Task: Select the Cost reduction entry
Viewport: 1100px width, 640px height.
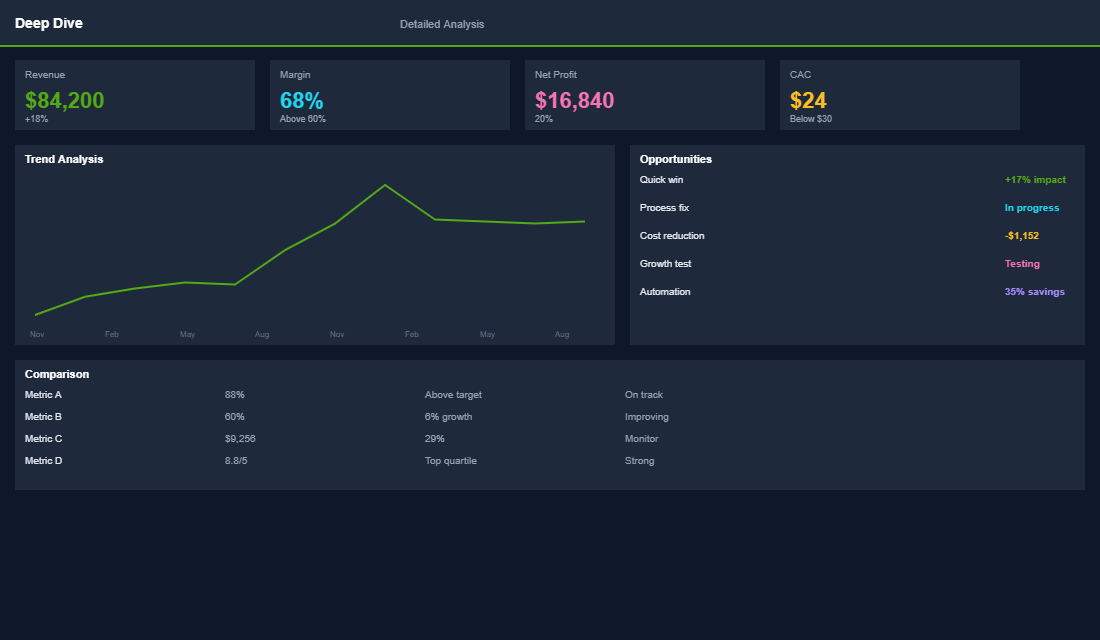Action: coord(857,235)
